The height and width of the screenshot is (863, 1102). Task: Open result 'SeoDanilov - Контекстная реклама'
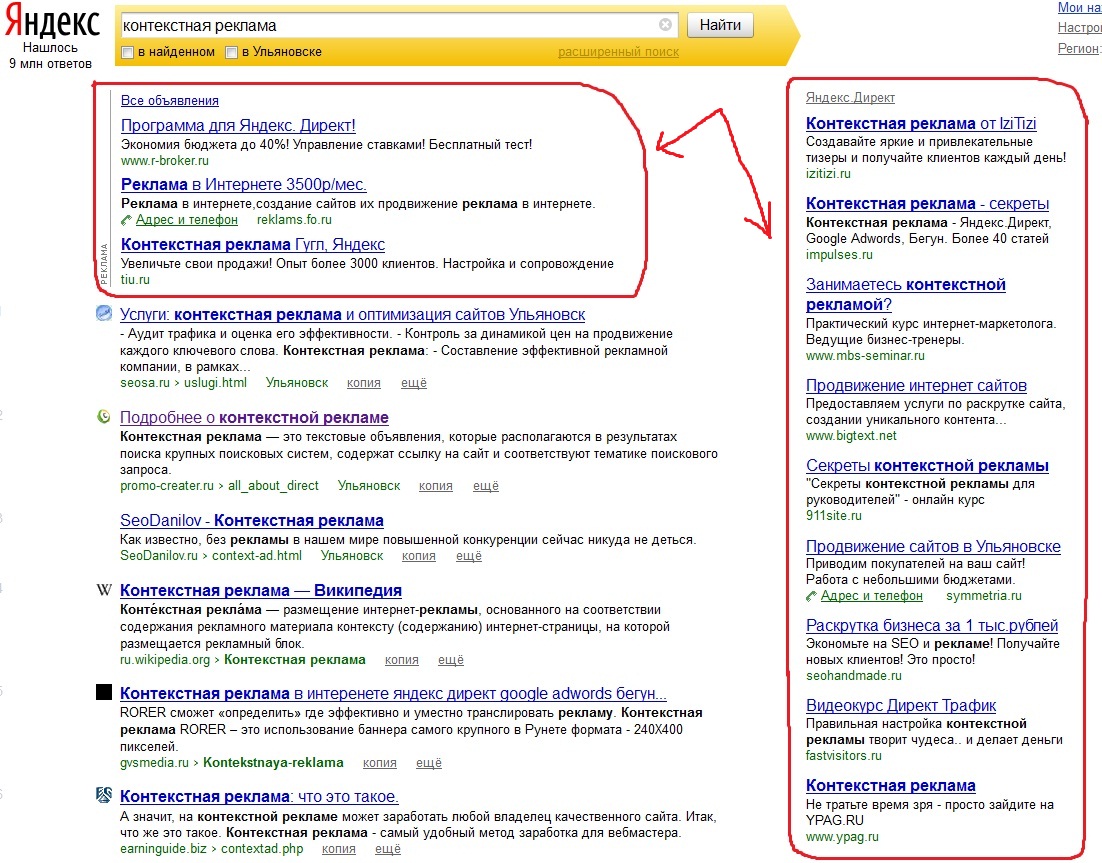click(252, 520)
